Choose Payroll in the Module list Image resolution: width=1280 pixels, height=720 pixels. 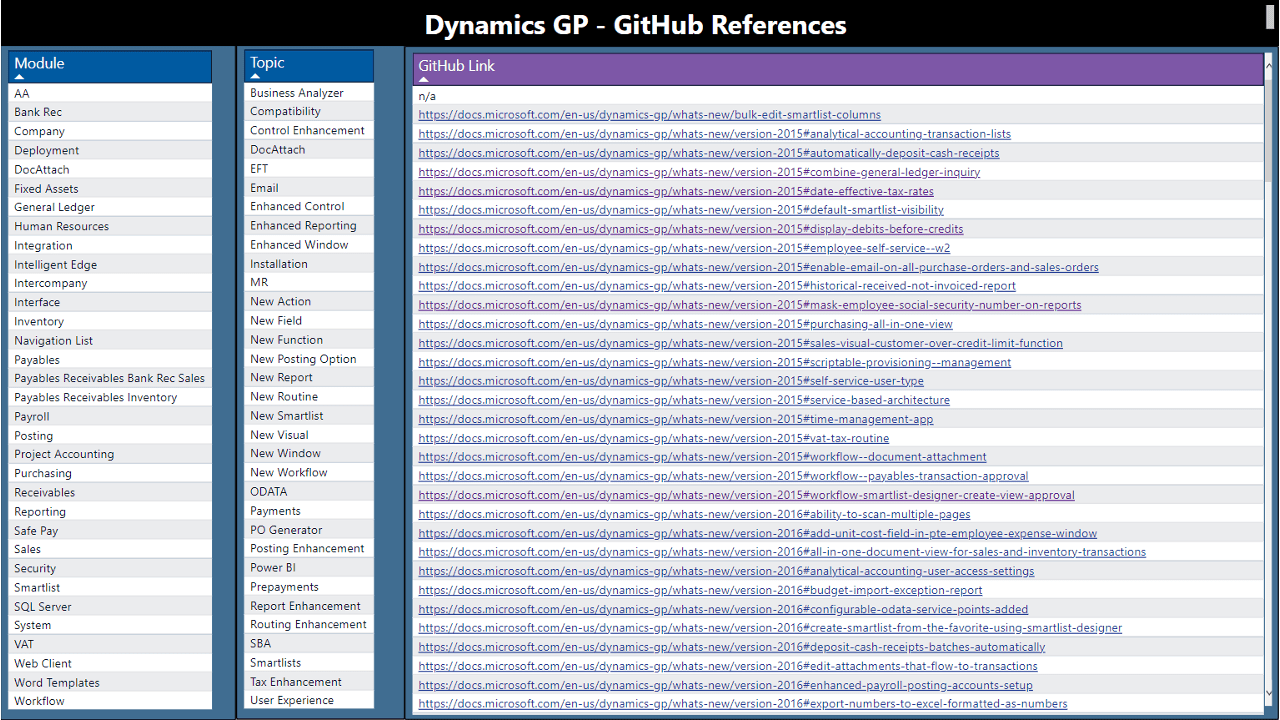tap(32, 416)
